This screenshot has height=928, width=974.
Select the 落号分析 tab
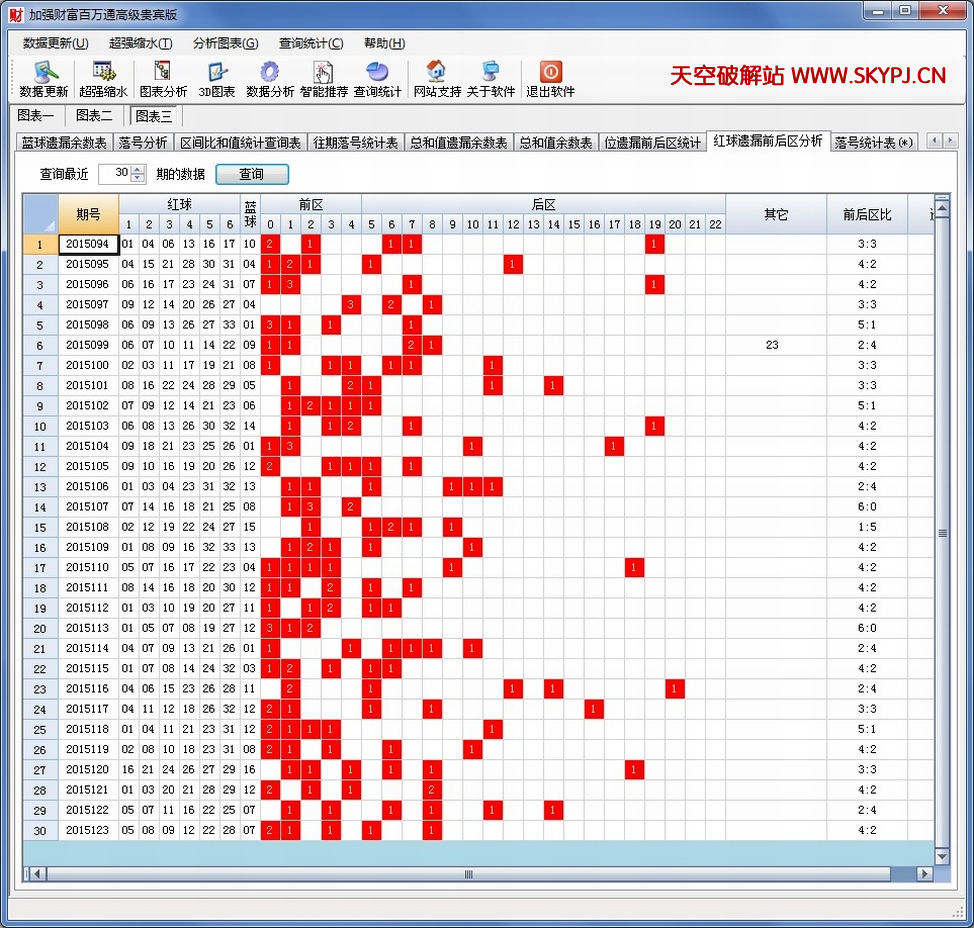[x=142, y=143]
